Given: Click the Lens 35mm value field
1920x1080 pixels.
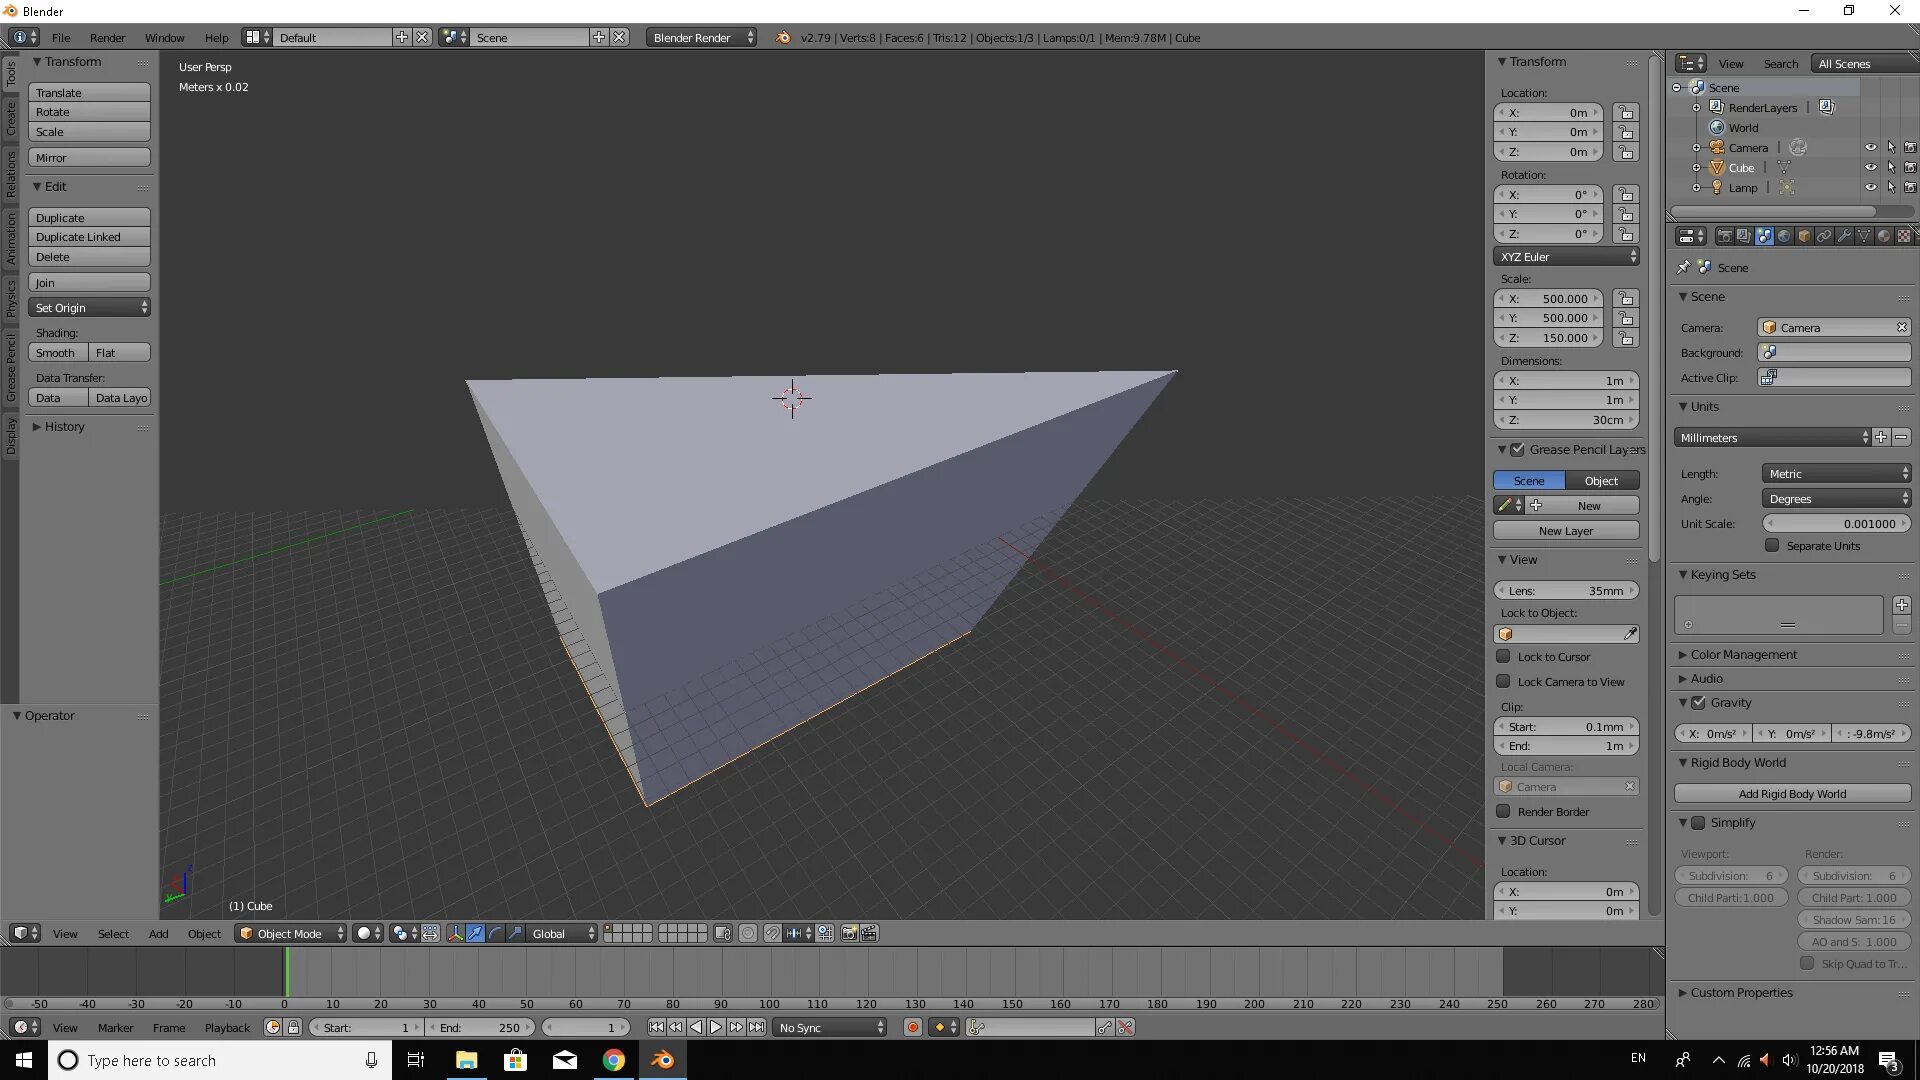Looking at the screenshot, I should click(1566, 591).
